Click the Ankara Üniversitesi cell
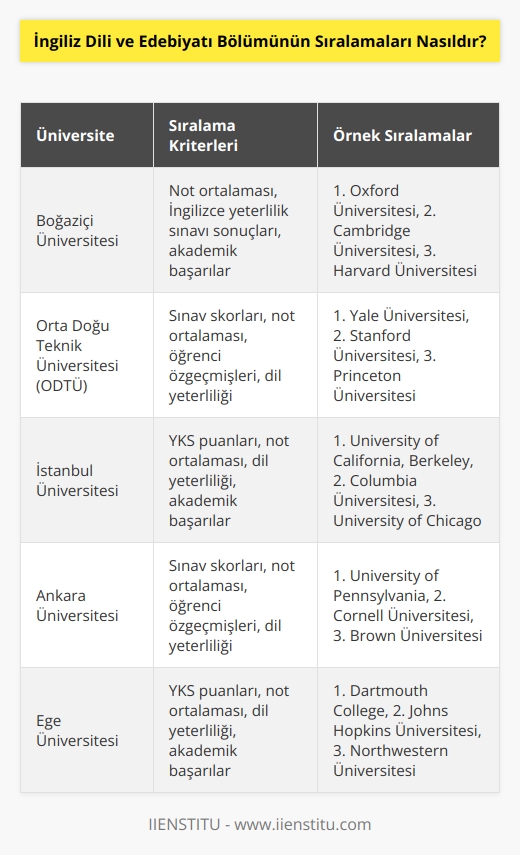The width and height of the screenshot is (520, 855). (x=87, y=605)
